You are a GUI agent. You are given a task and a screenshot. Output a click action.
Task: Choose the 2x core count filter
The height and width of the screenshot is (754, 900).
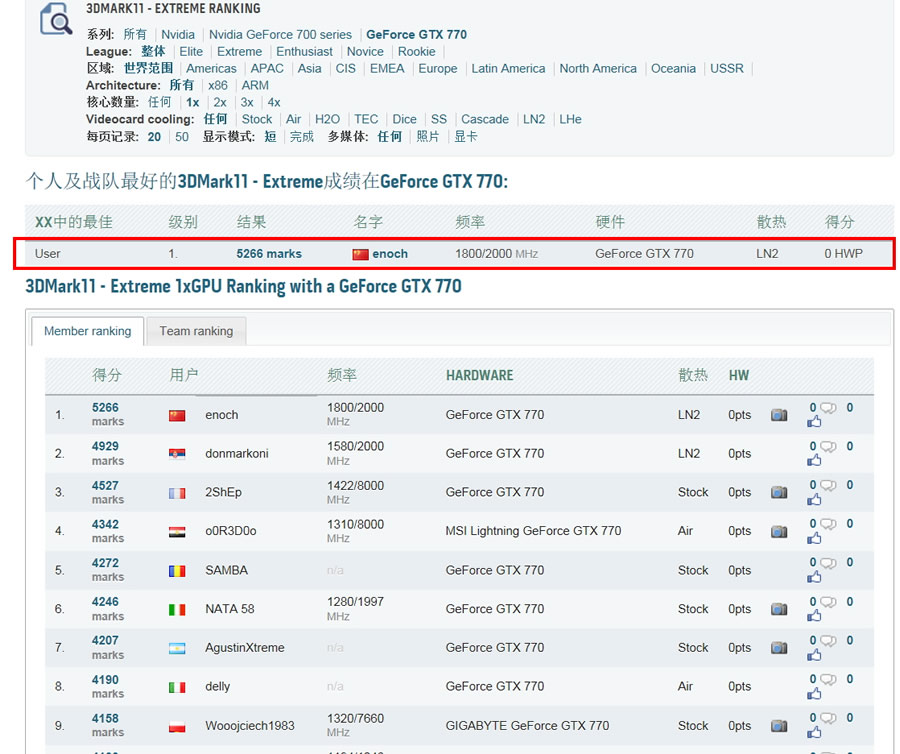(220, 102)
